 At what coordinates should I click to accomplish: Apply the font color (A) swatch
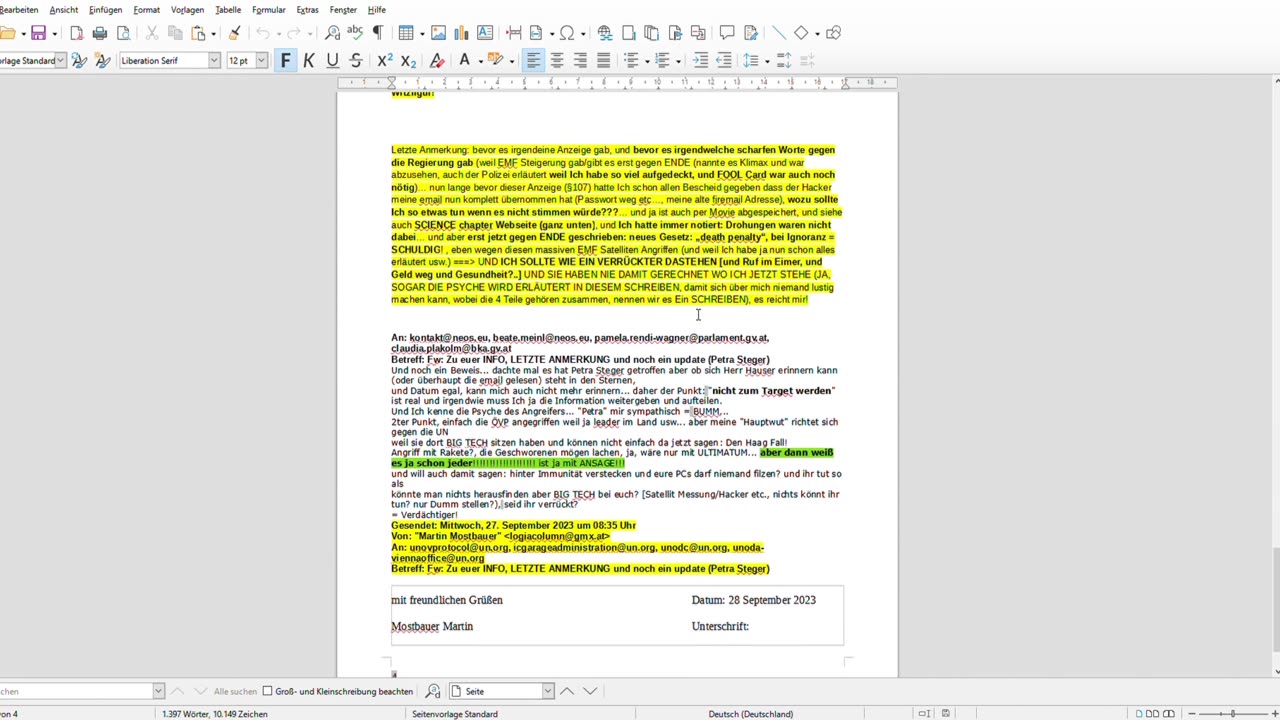pyautogui.click(x=464, y=61)
